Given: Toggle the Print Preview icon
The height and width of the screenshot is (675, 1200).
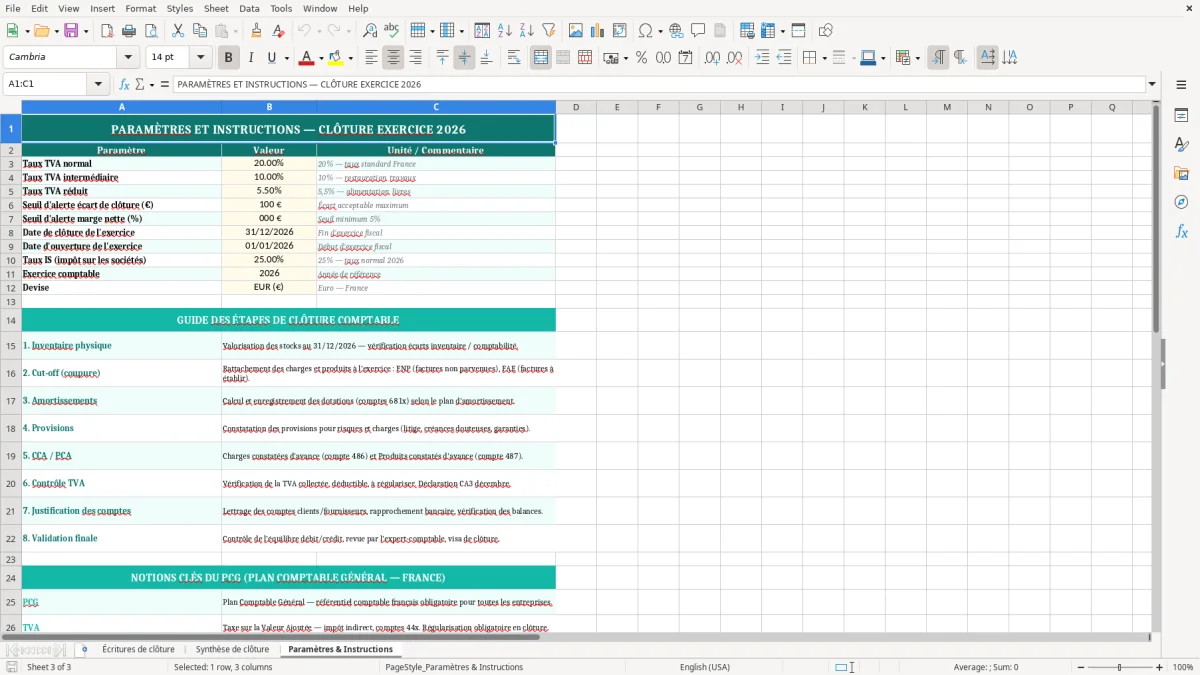Looking at the screenshot, I should coord(151,31).
